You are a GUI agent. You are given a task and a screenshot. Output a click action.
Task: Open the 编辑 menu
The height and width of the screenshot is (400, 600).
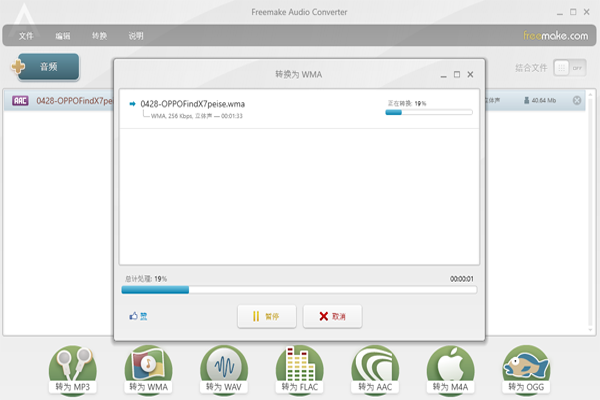pyautogui.click(x=63, y=36)
